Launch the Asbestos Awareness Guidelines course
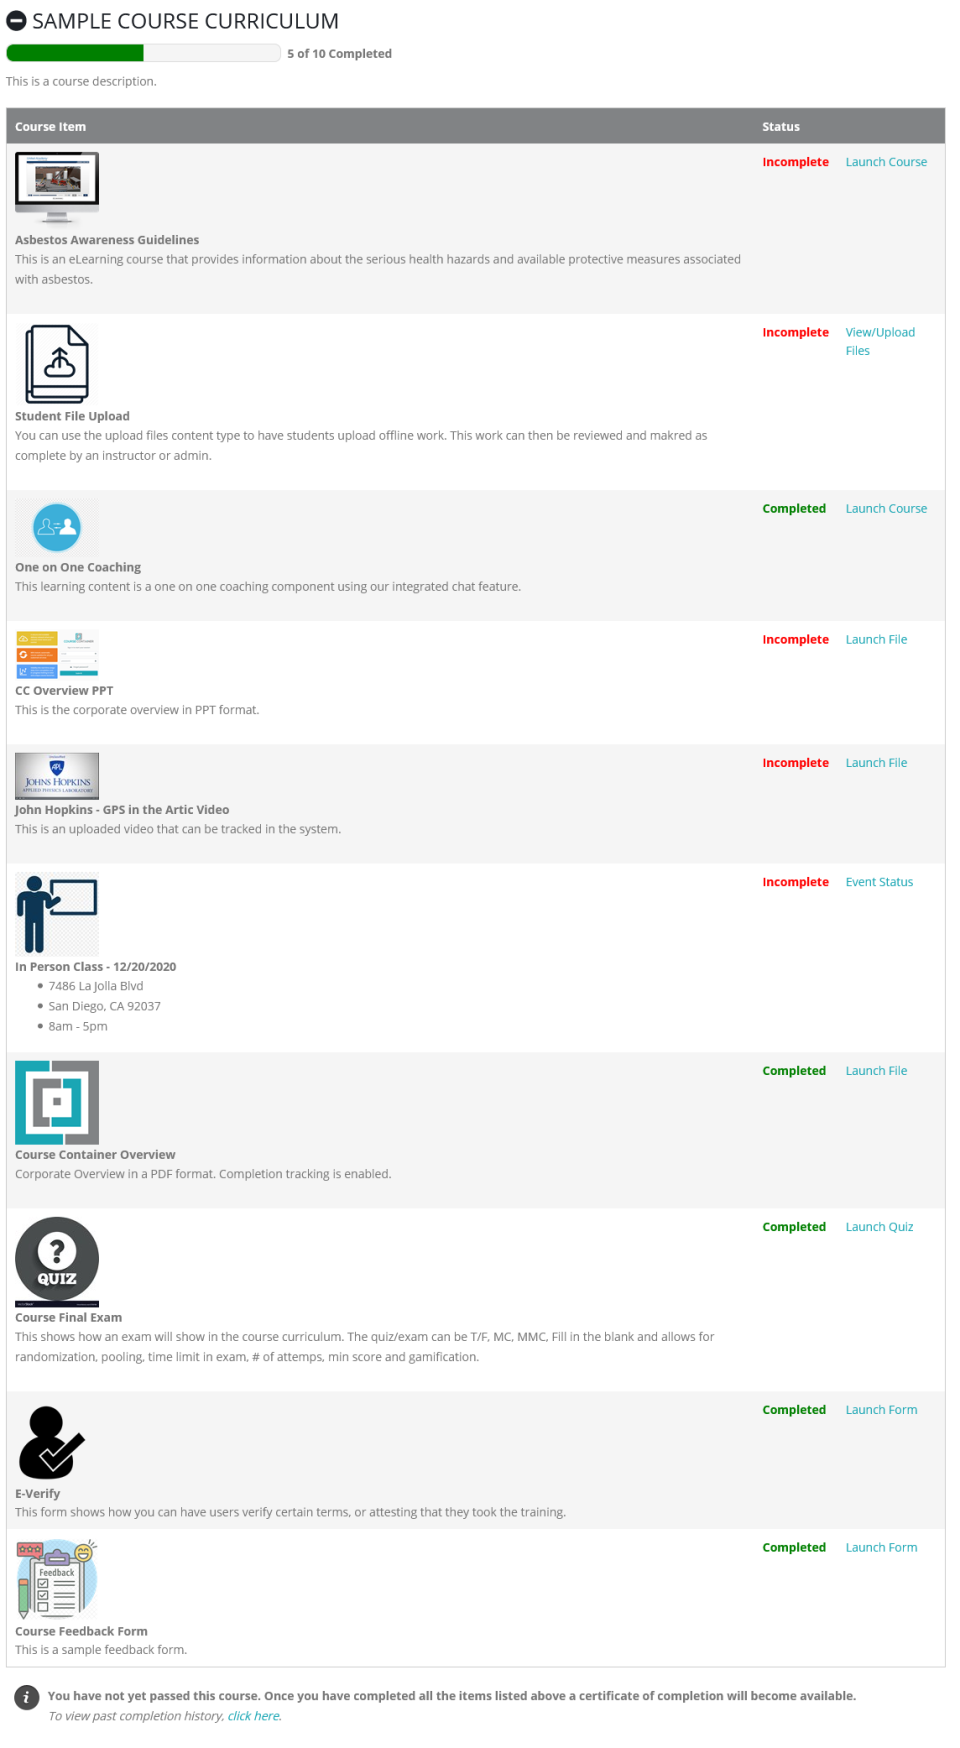Image resolution: width=960 pixels, height=1748 pixels. tap(885, 162)
